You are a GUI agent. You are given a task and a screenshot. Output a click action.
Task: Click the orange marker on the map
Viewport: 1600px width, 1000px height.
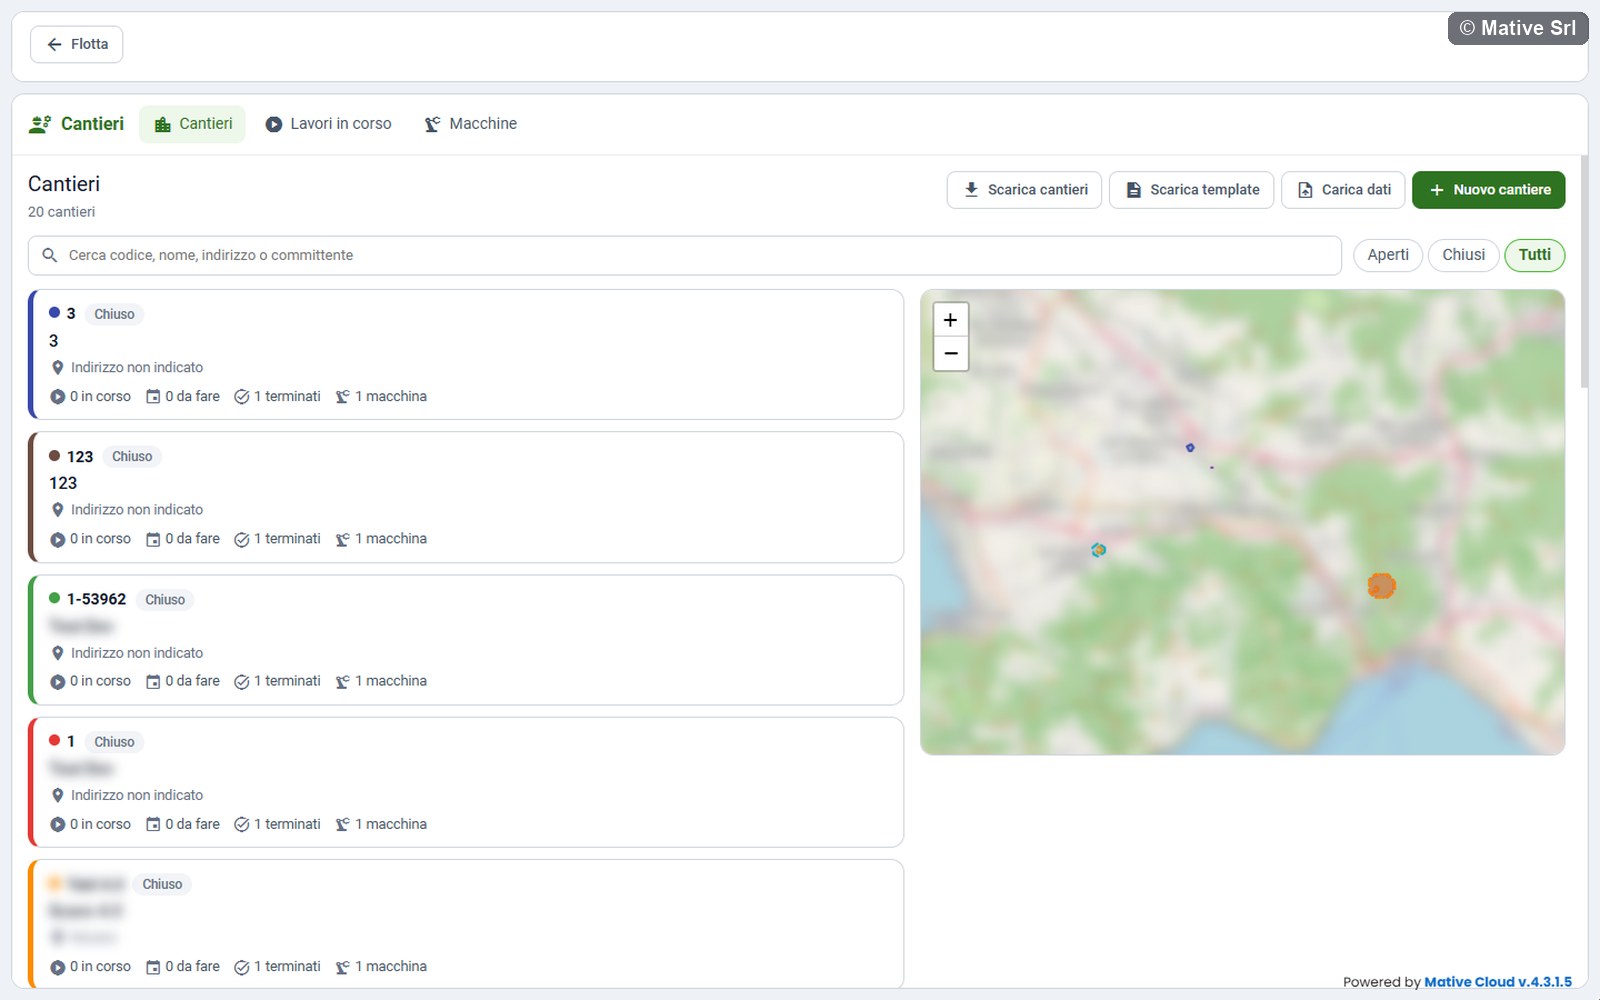[x=1381, y=586]
